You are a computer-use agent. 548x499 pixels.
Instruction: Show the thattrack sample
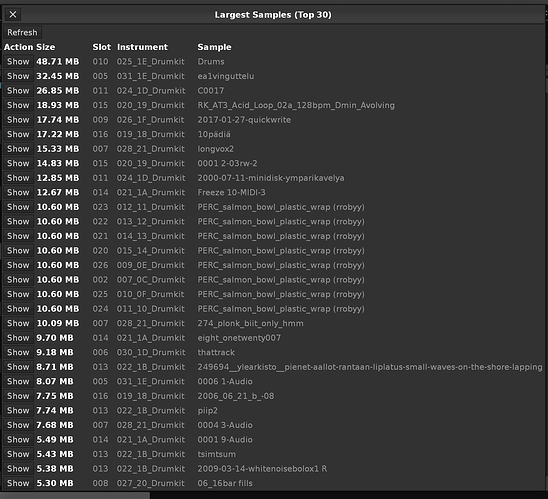coord(19,352)
